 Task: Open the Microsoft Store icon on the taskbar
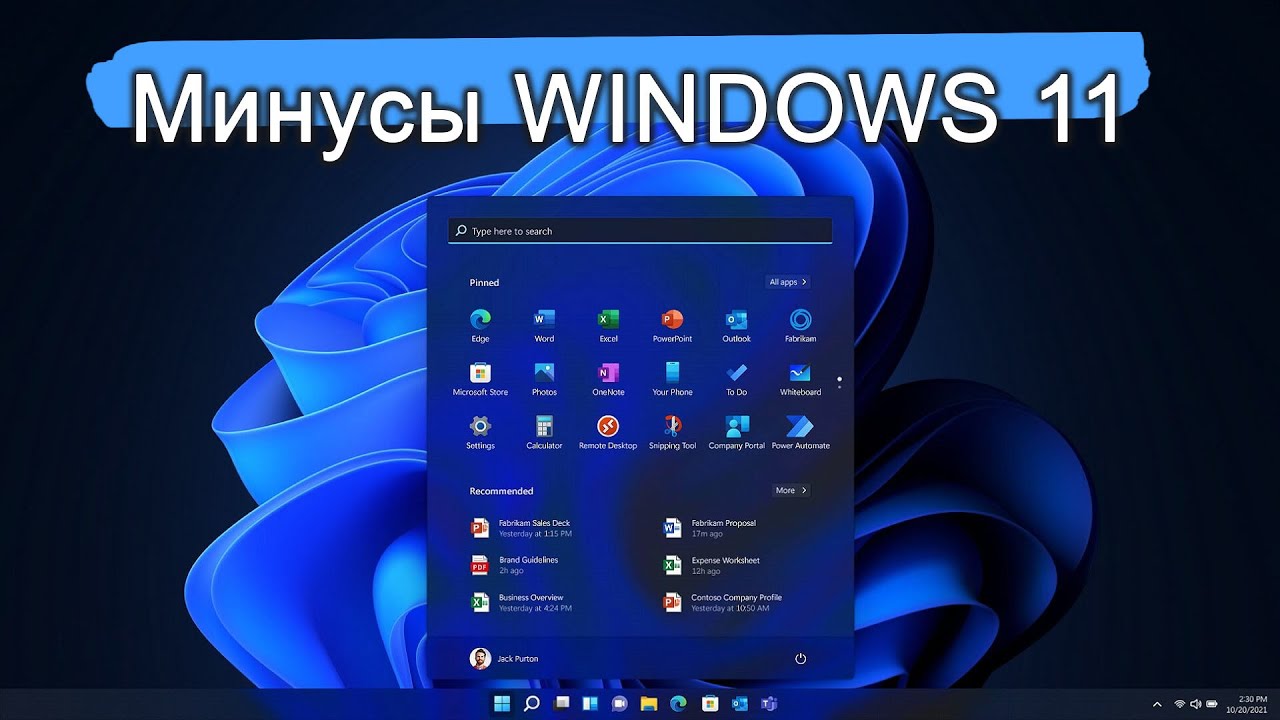pyautogui.click(x=710, y=704)
